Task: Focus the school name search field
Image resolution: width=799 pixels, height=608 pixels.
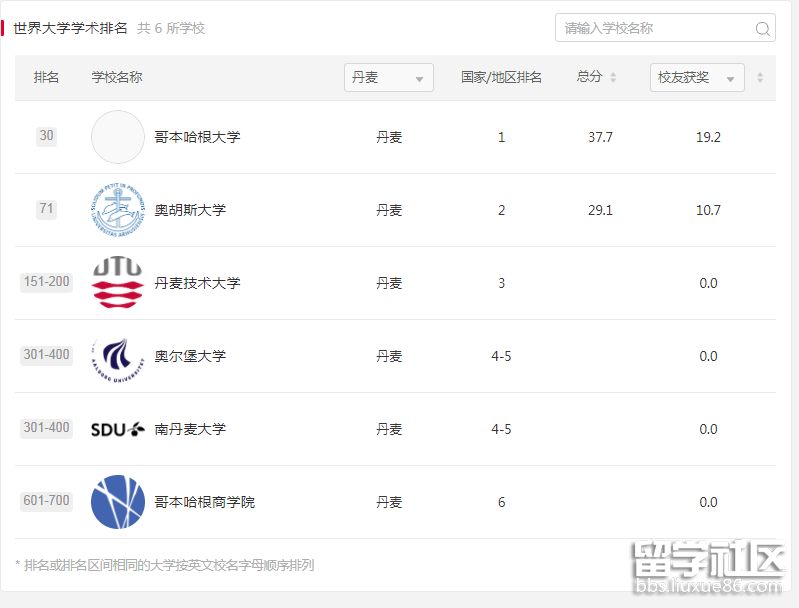Action: pos(665,28)
